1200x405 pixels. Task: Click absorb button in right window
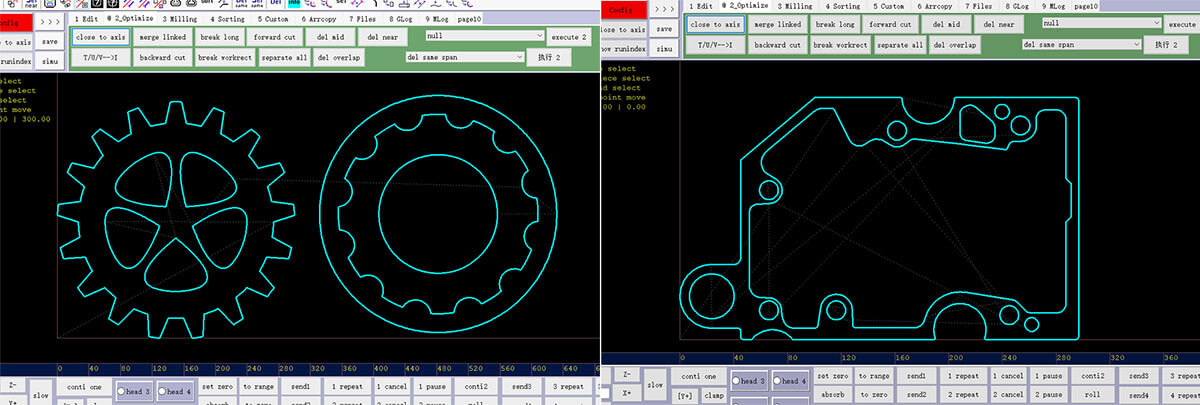[x=832, y=395]
